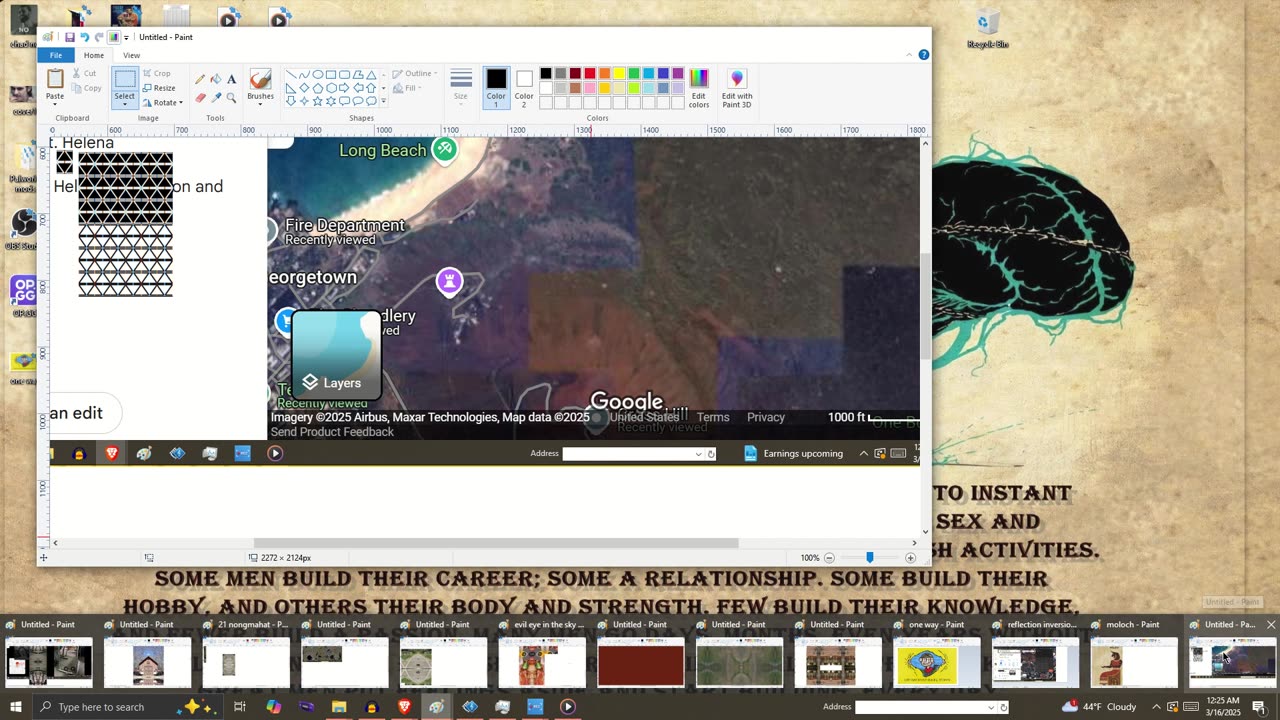Open the weather widget showing 44°F Cloudy
The width and height of the screenshot is (1280, 720).
(1098, 707)
